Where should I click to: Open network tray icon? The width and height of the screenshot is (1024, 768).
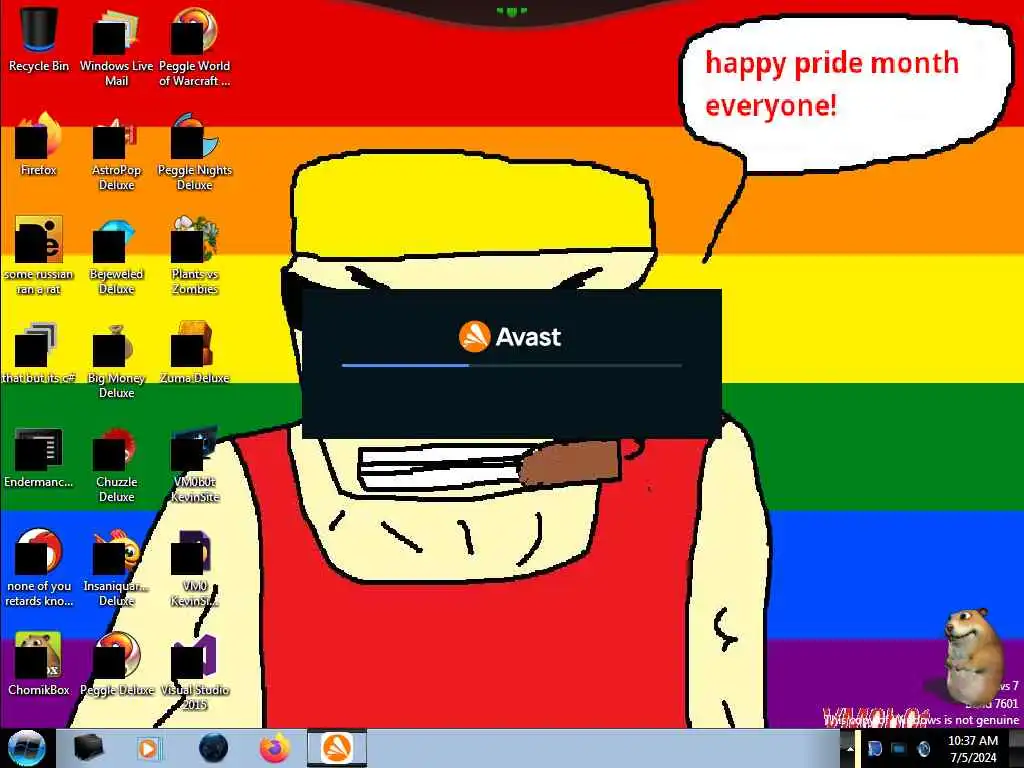(x=899, y=748)
